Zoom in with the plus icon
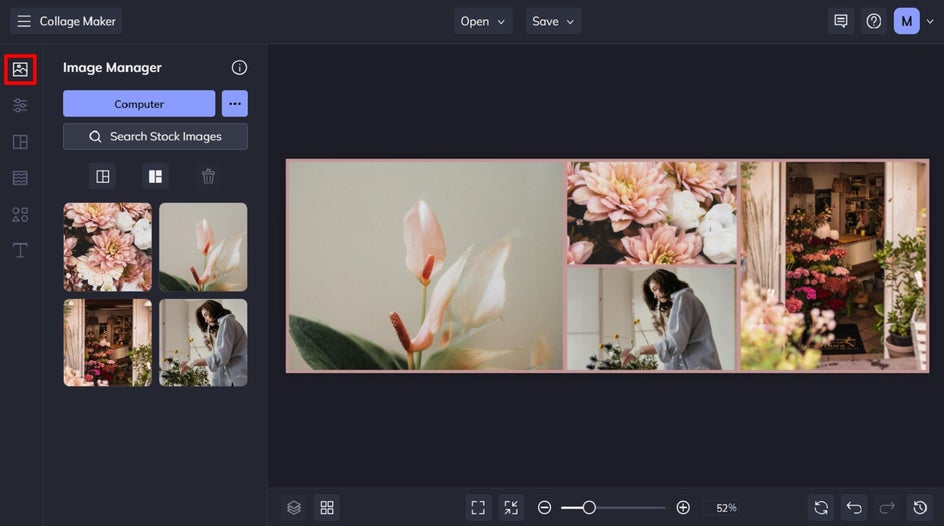The width and height of the screenshot is (944, 526). (x=683, y=507)
